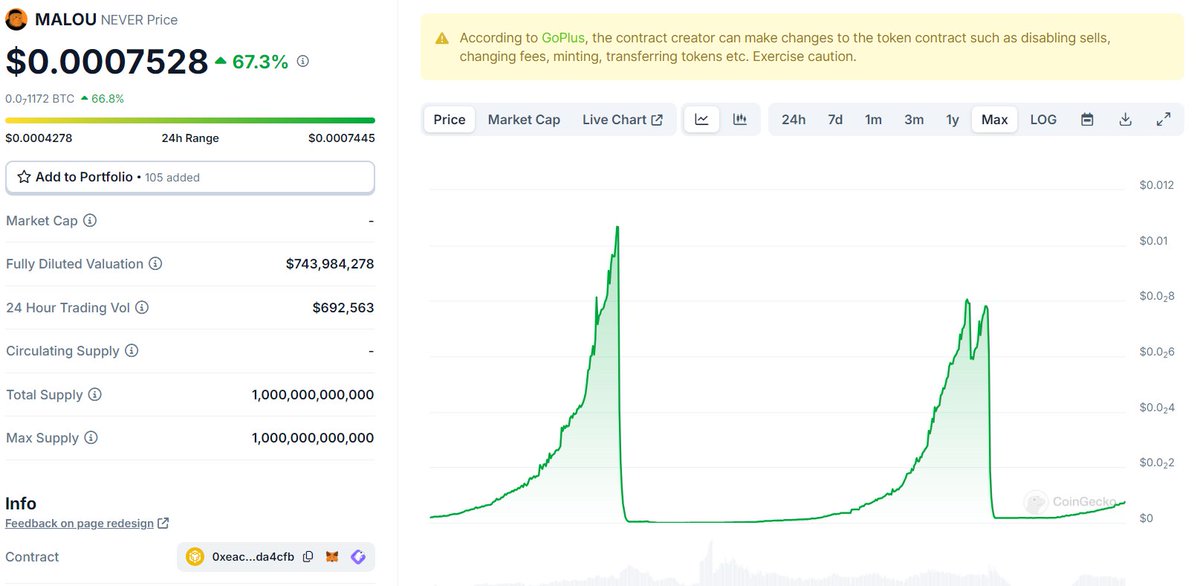Open price info icon beside 67.3%

(x=303, y=61)
